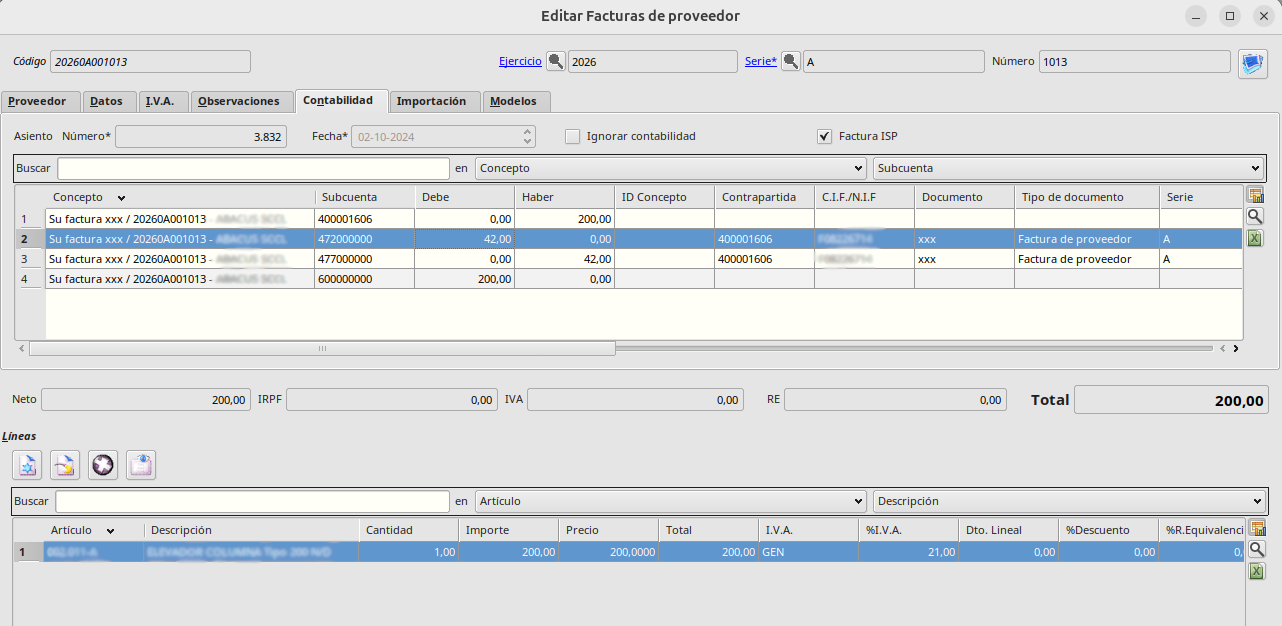Click the Asiento Número field showing 3.832

click(x=201, y=136)
